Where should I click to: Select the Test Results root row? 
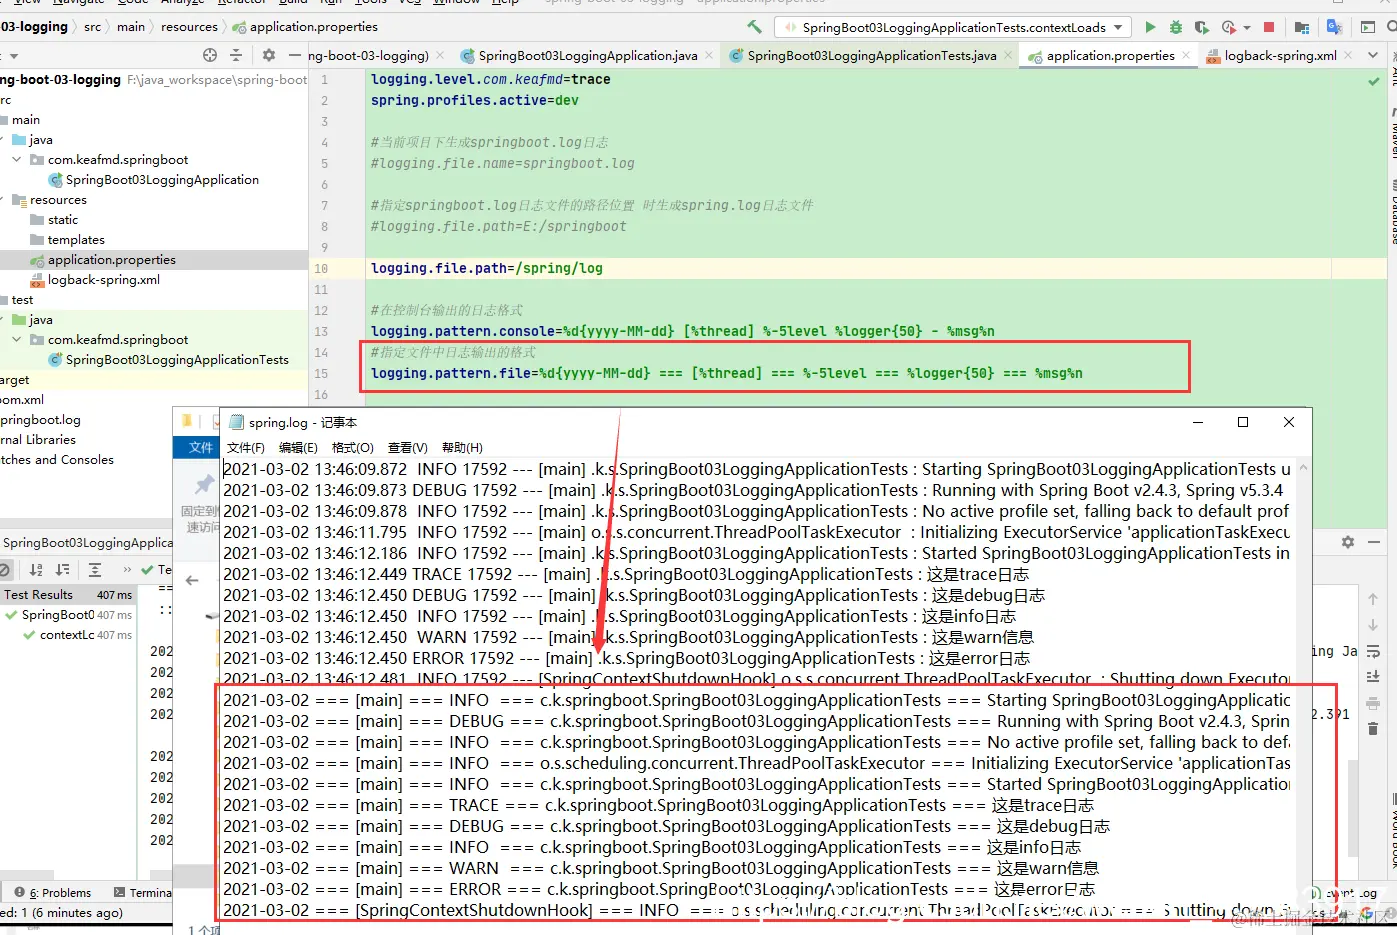click(x=68, y=595)
